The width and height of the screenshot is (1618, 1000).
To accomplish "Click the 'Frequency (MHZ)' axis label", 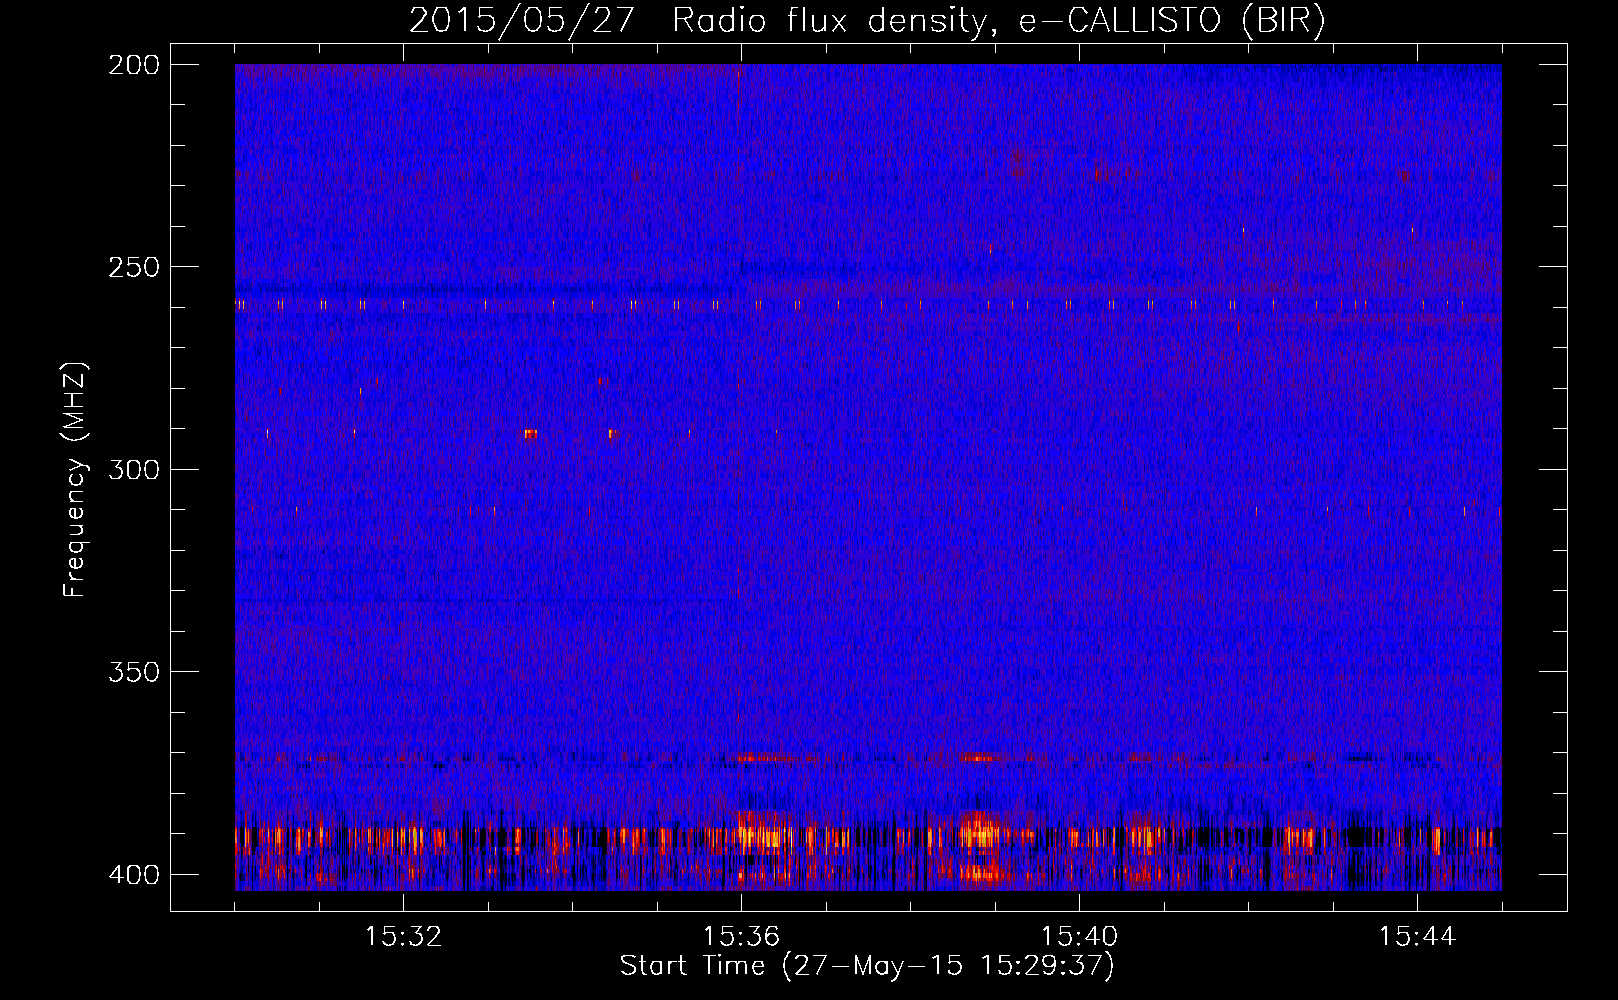I will tap(75, 479).
